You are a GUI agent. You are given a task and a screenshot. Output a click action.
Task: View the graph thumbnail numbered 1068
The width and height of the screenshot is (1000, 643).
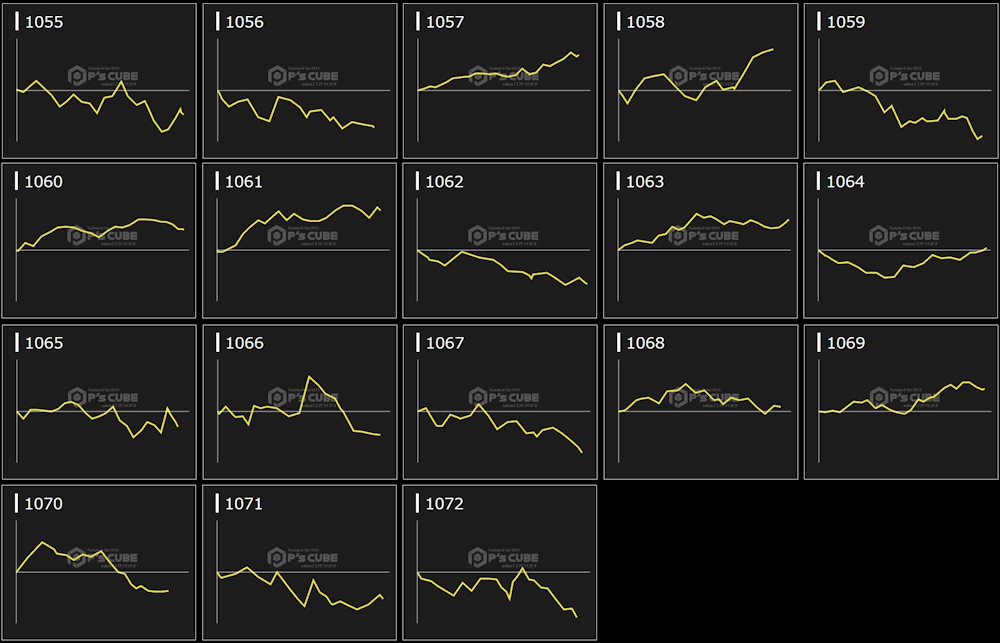[700, 402]
